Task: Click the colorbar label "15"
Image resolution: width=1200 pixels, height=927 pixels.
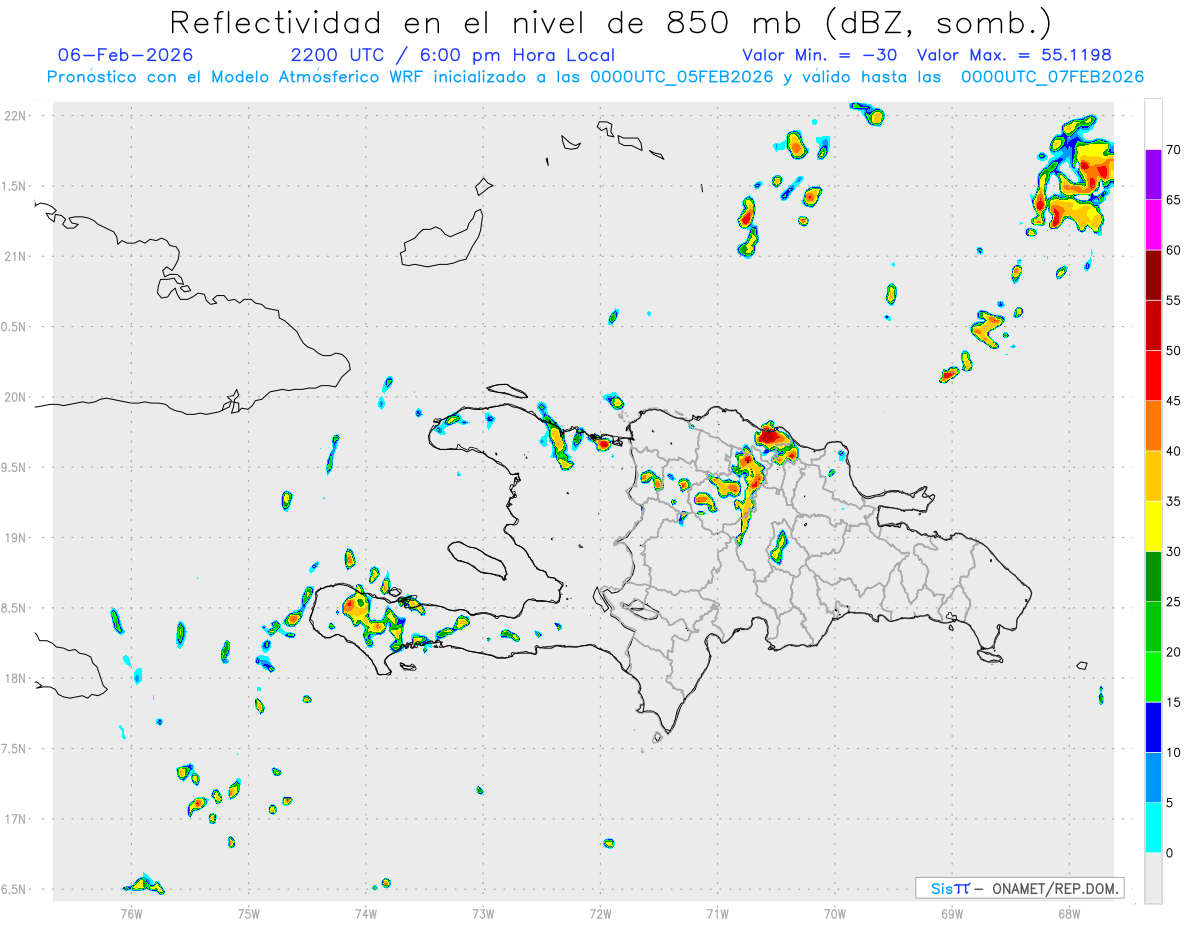Action: [x=1174, y=703]
